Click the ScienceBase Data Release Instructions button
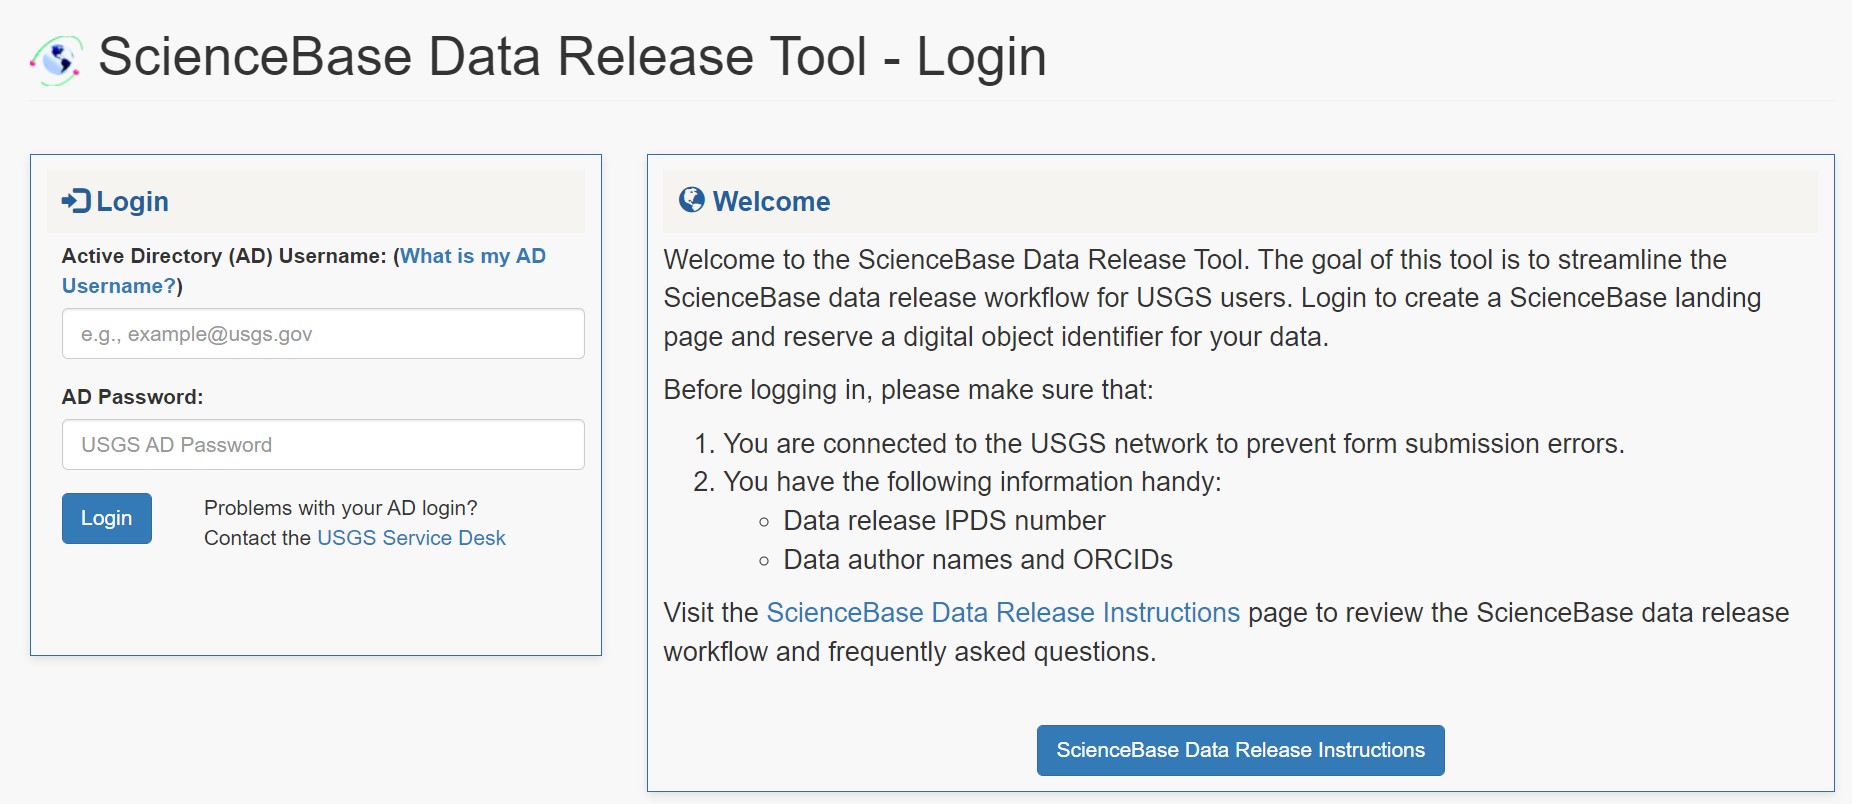 pos(1240,750)
